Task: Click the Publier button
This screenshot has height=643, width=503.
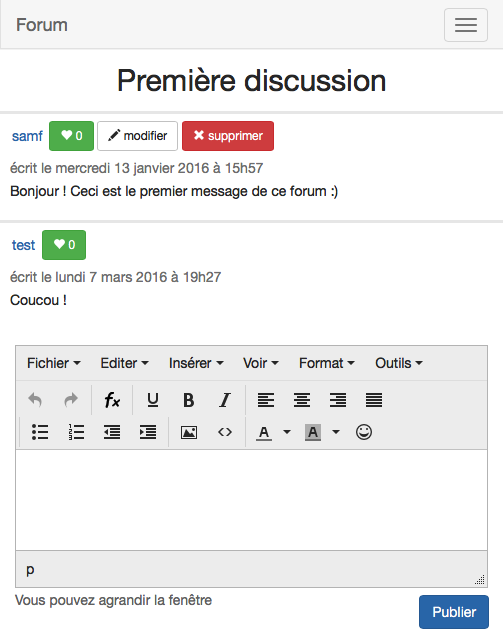Action: (454, 612)
